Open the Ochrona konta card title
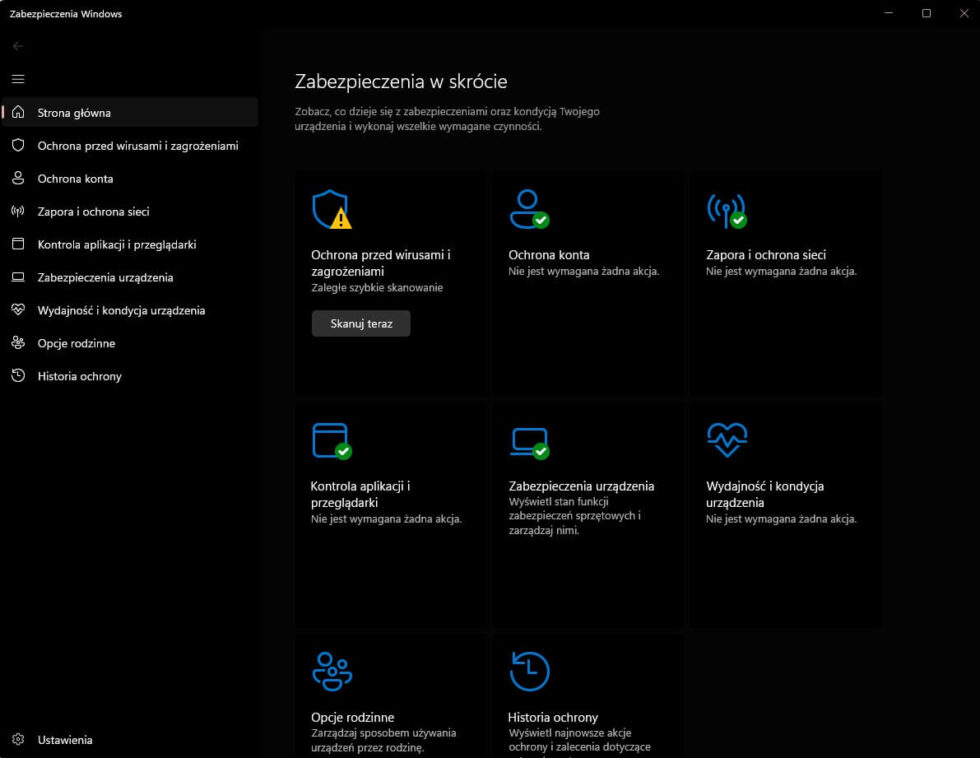The image size is (980, 758). click(549, 255)
